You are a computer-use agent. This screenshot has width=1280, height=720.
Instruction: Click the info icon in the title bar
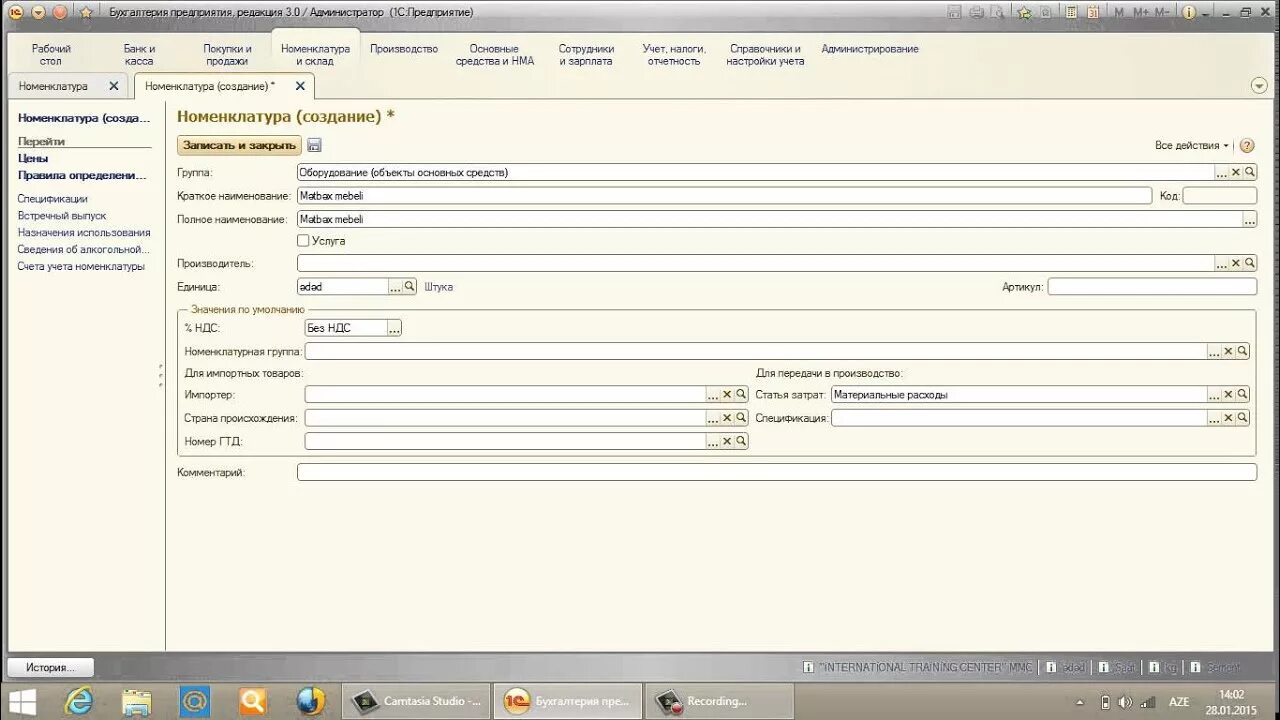pos(1189,12)
